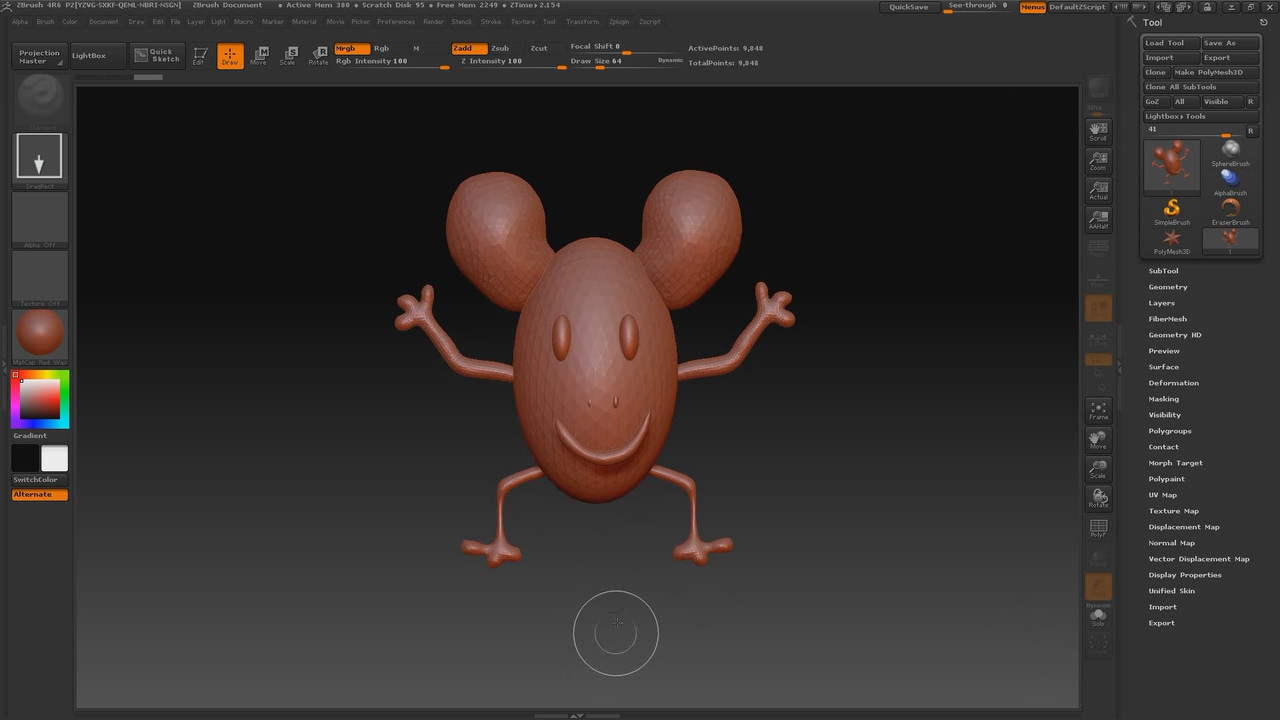This screenshot has width=1280, height=720.
Task: Toggle the Zadd button
Action: (469, 48)
